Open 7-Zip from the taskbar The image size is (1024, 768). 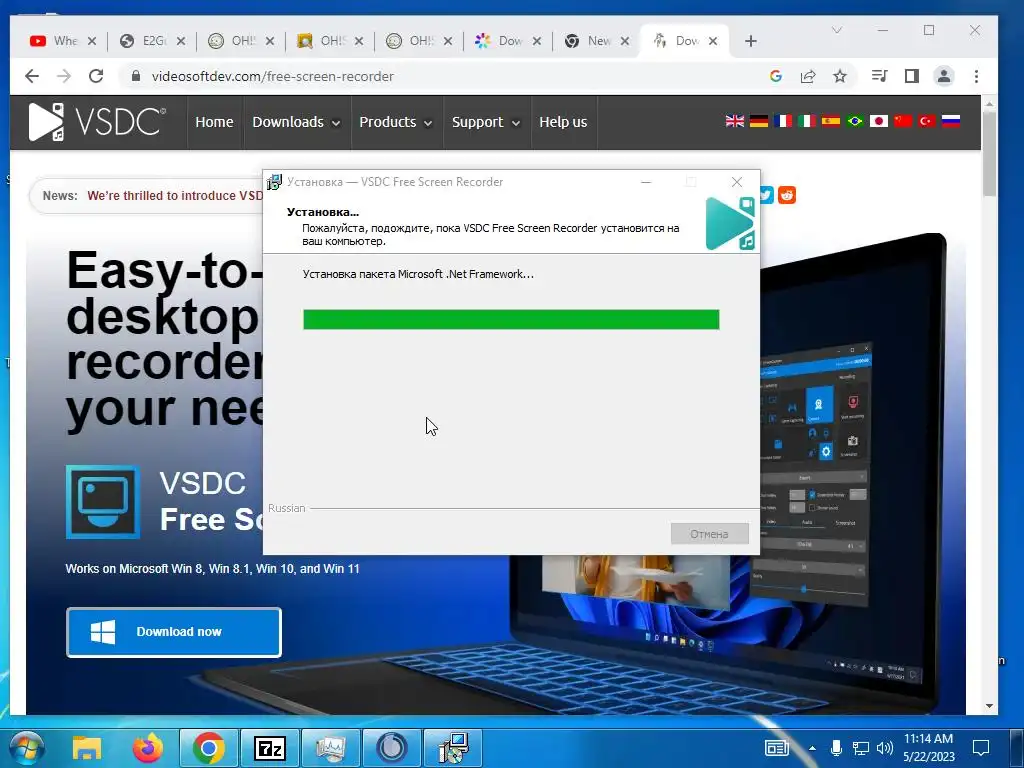[270, 748]
